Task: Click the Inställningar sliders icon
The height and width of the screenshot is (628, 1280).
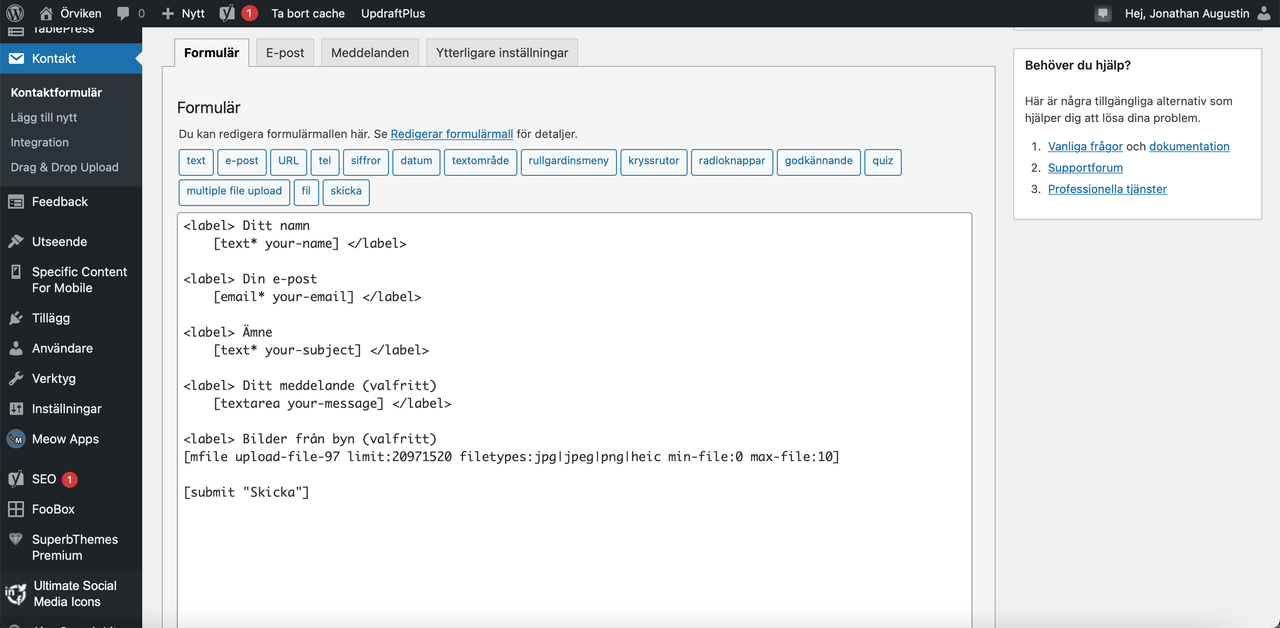Action: 16,409
